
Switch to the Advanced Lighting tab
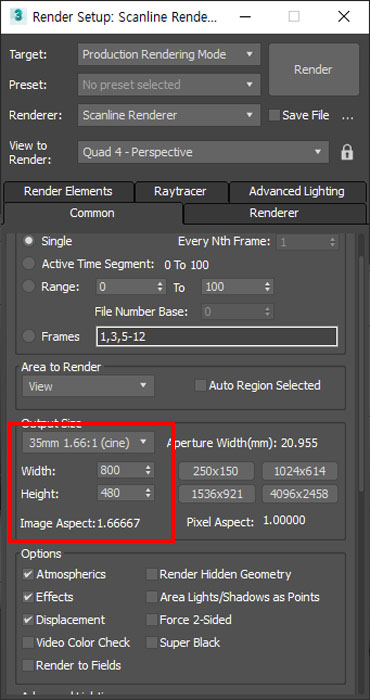297,192
